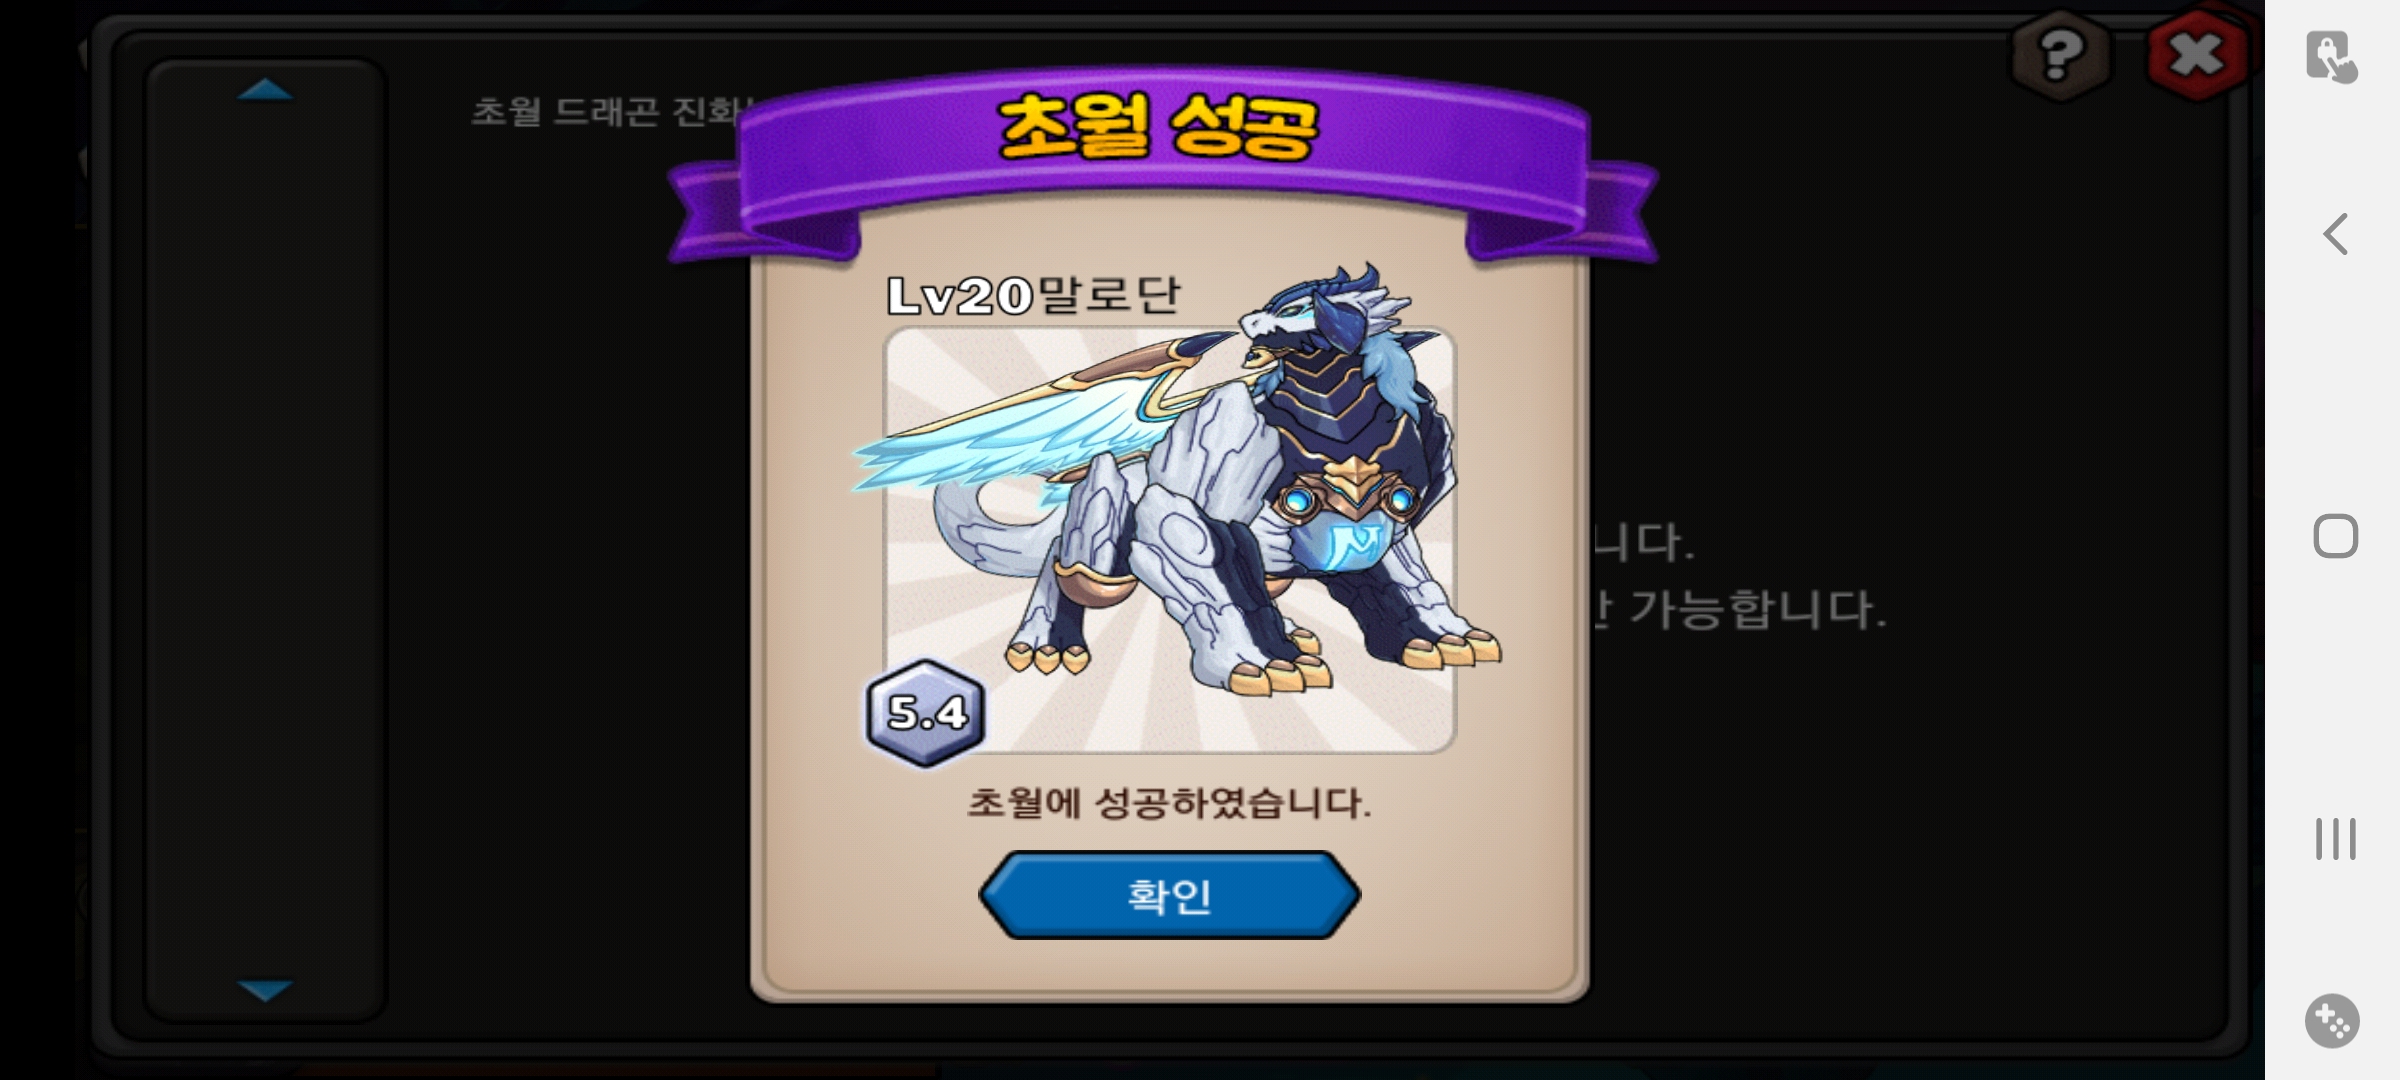Tap the 초월에 성공하였습니다 message
This screenshot has height=1080, width=2400.
[1169, 803]
